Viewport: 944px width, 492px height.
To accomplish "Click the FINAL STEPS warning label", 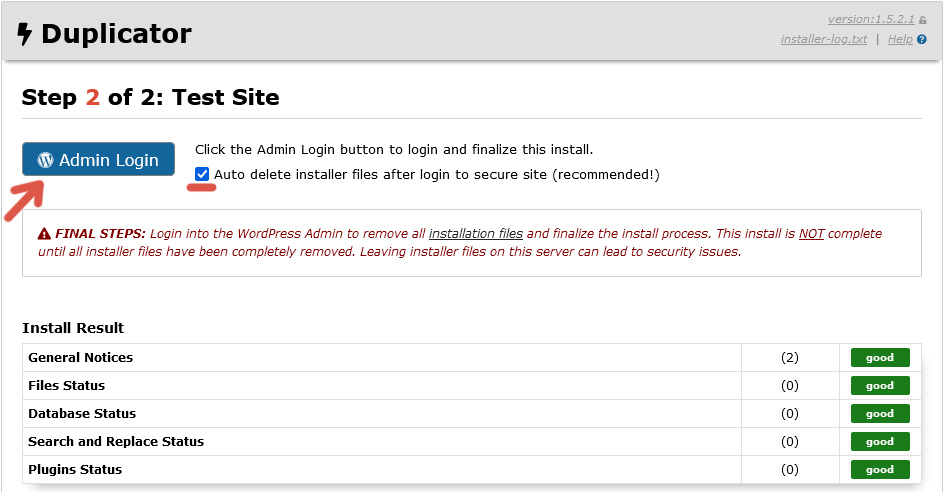I will point(101,234).
